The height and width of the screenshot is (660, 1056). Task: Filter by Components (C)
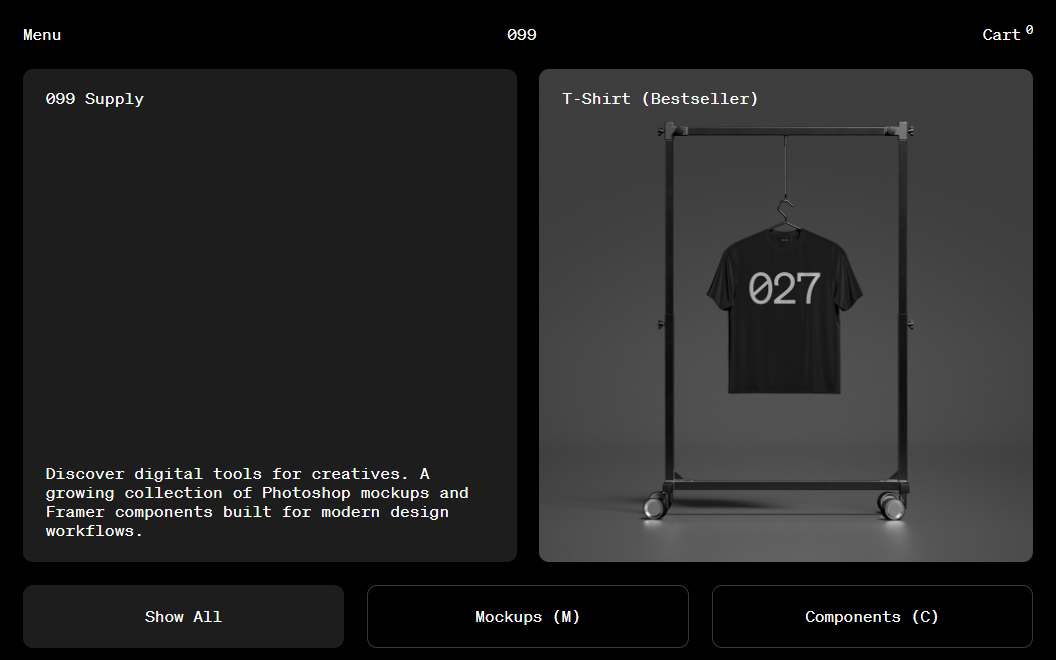coord(872,616)
